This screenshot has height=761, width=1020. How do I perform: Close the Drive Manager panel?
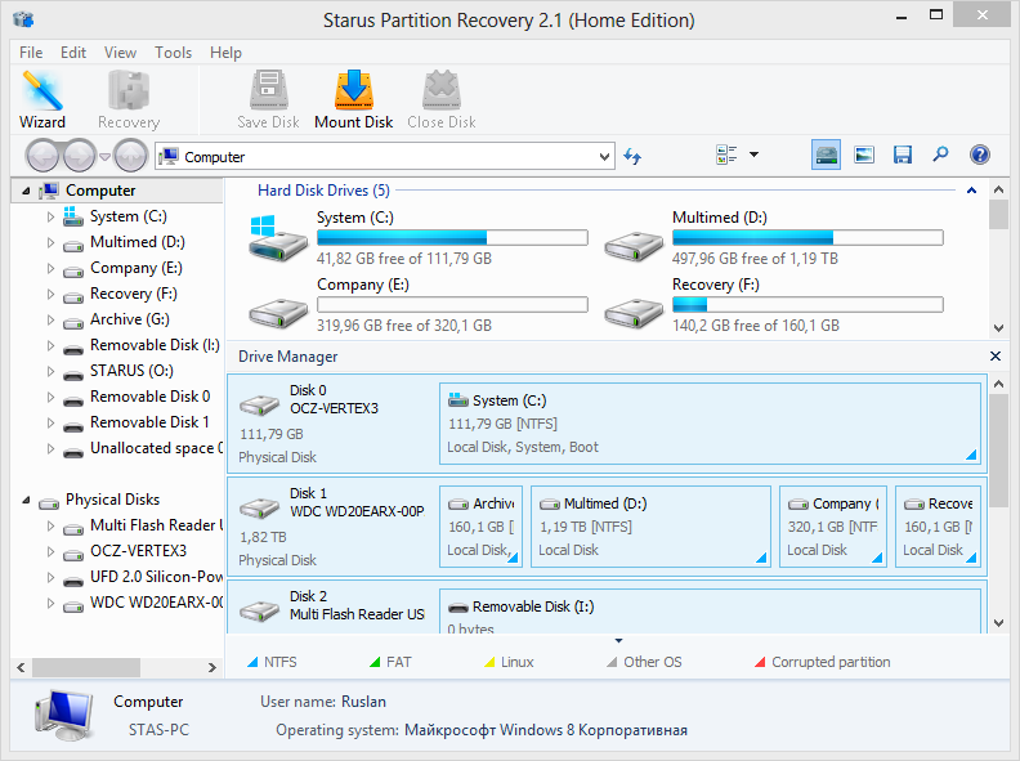click(995, 356)
